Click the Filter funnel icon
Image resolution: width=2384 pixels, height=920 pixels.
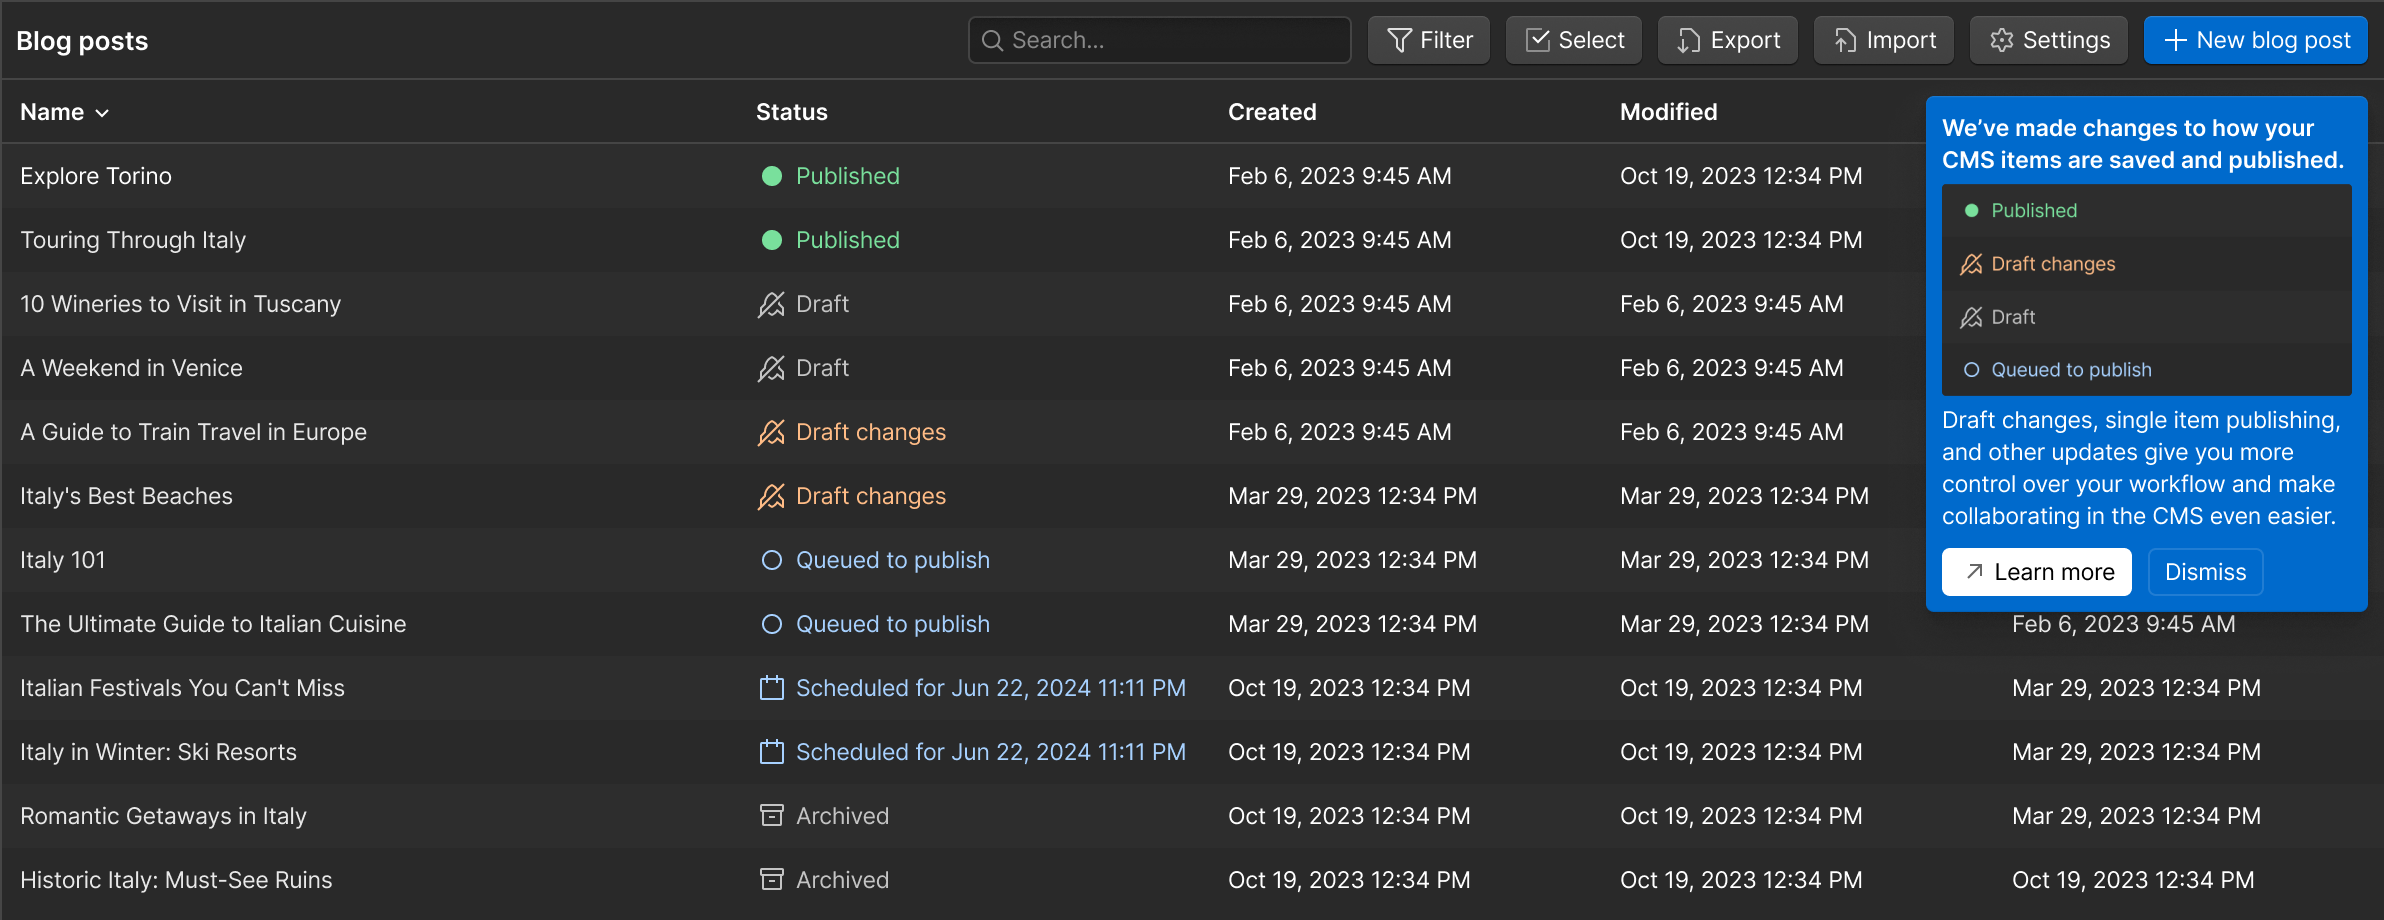pyautogui.click(x=1399, y=40)
